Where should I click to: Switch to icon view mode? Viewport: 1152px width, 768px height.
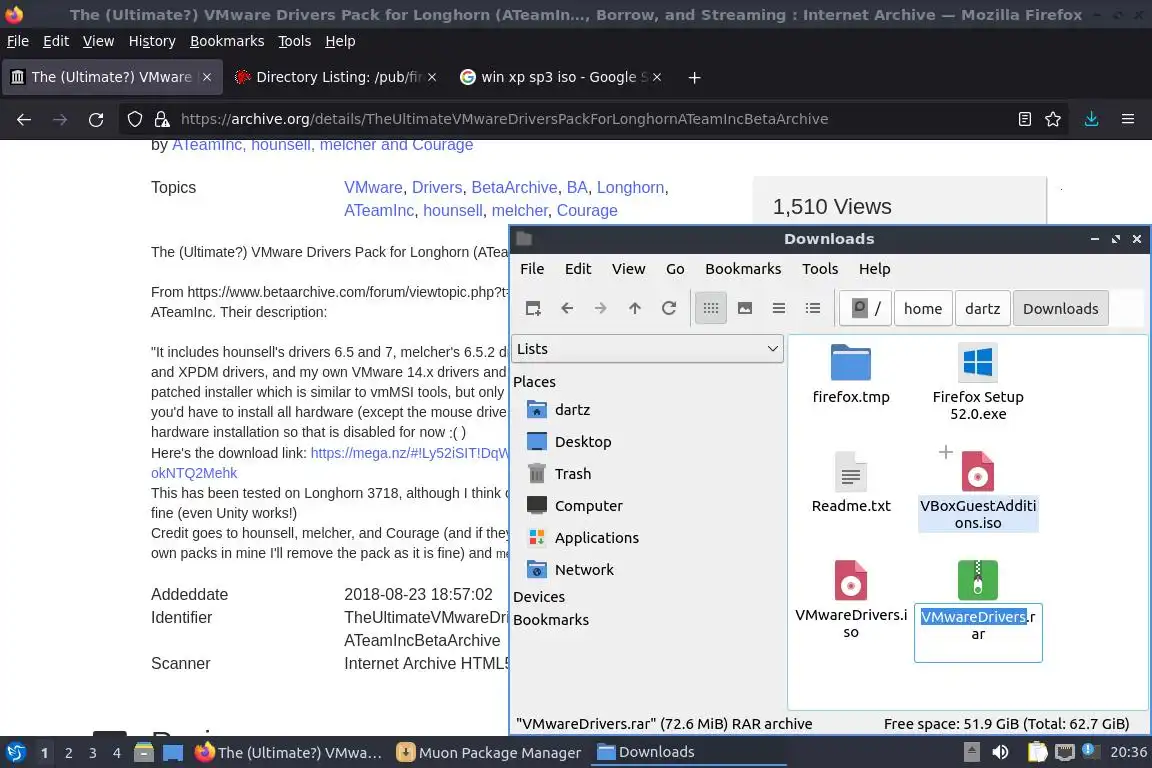tap(710, 308)
